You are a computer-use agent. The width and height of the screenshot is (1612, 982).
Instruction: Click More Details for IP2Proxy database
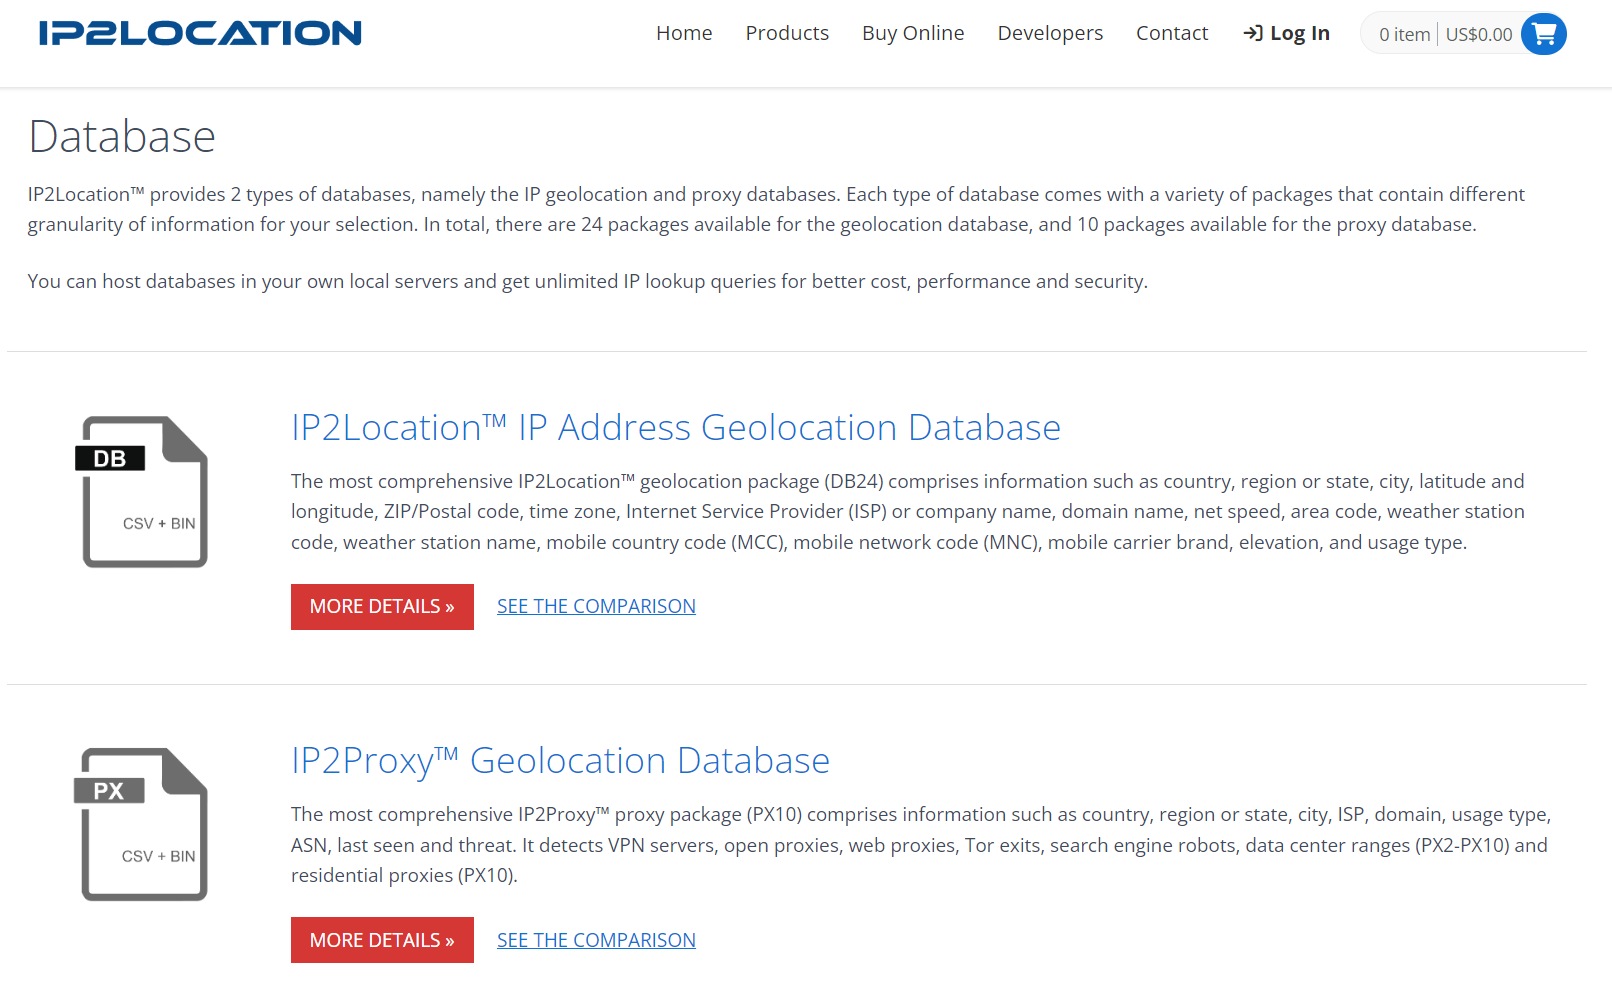(382, 939)
